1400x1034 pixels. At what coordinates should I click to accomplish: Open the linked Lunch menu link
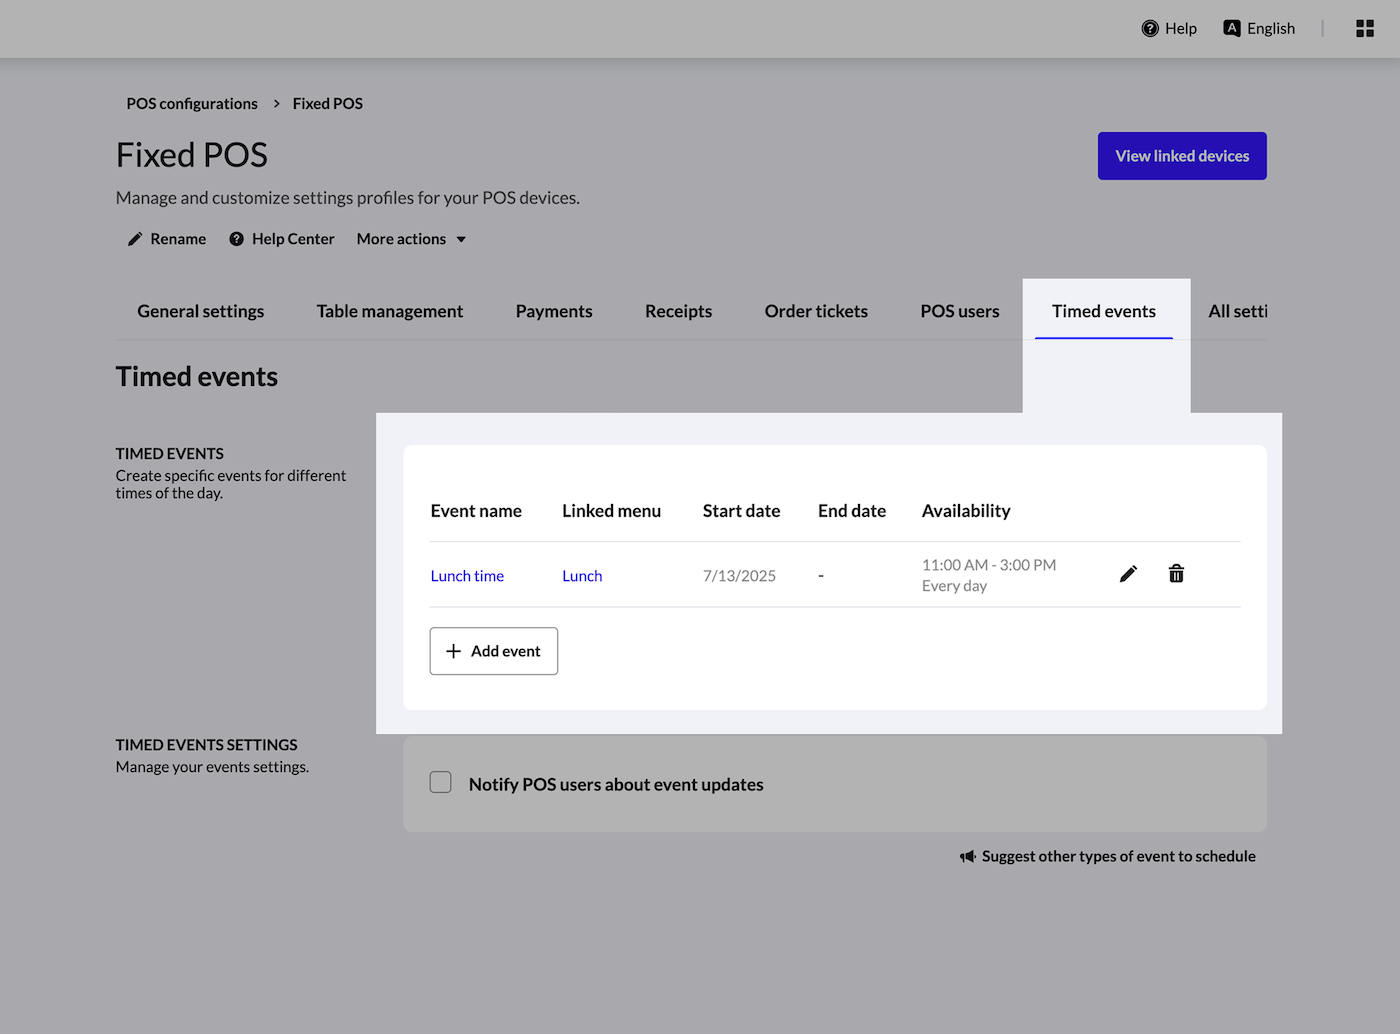582,576
